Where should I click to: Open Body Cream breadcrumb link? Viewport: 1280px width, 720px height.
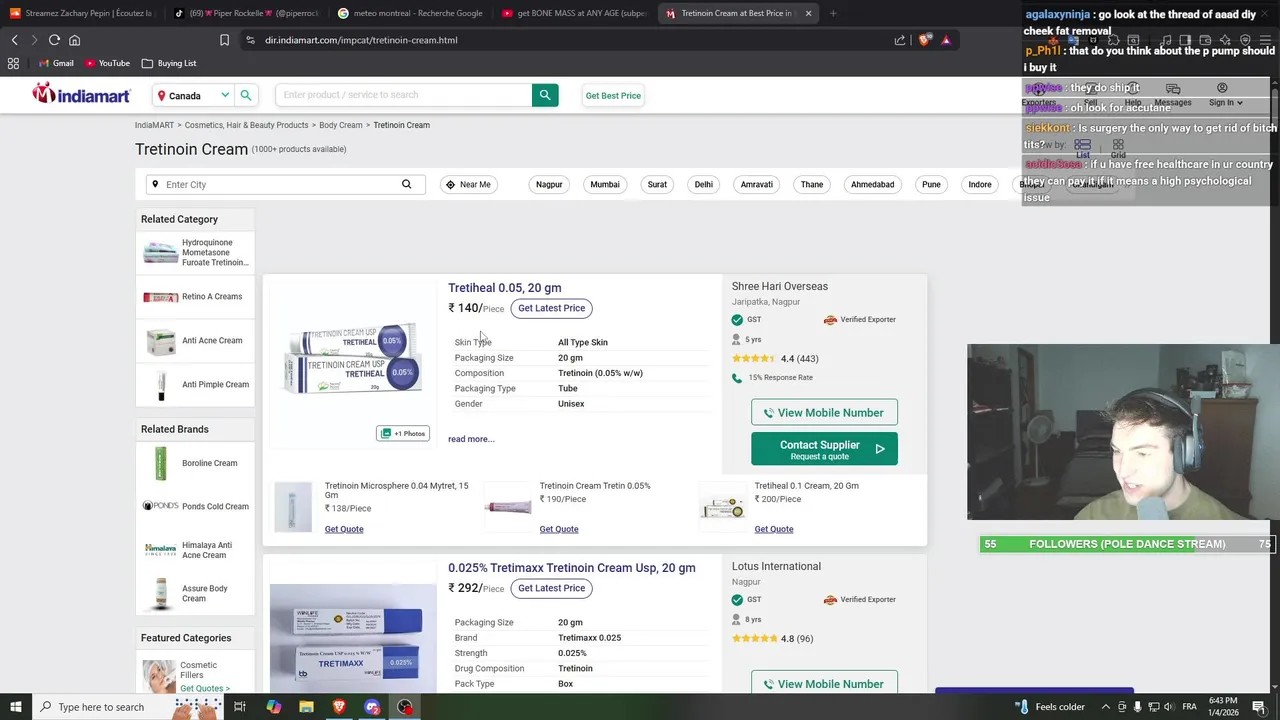point(341,125)
